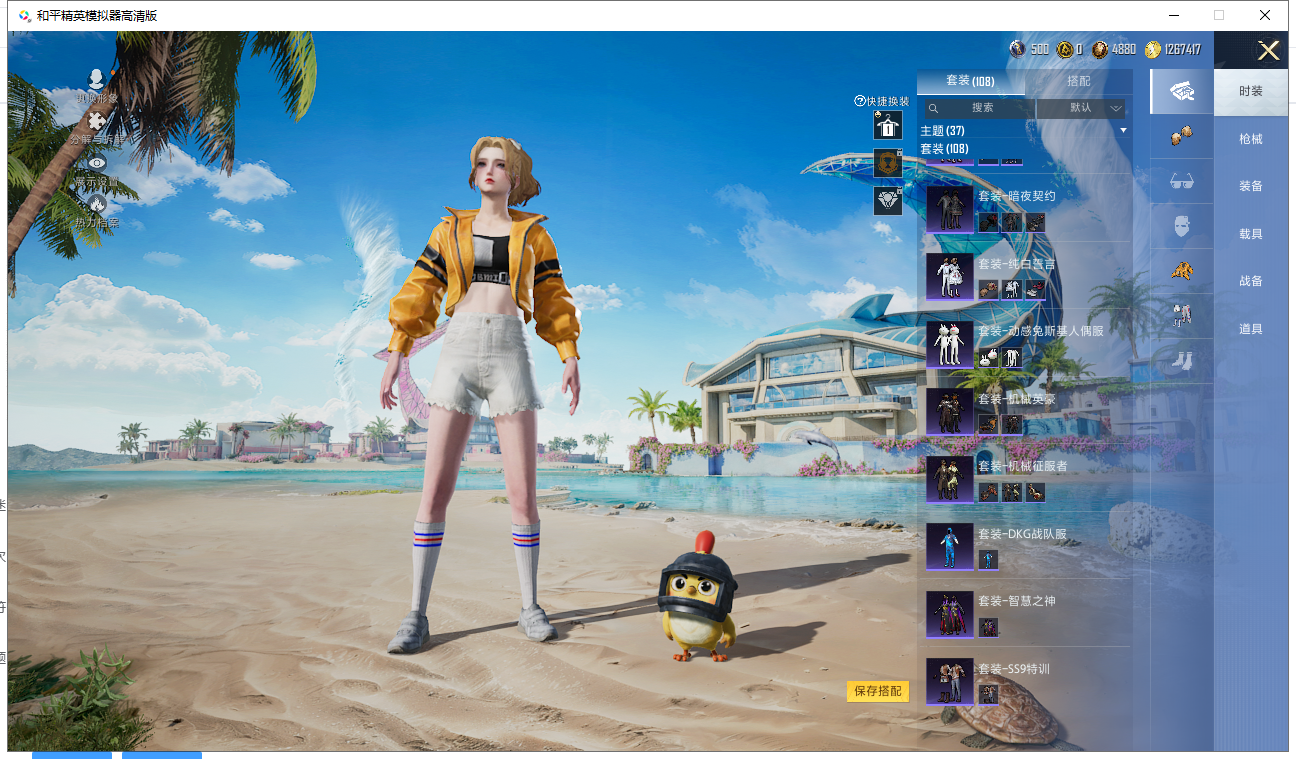Image resolution: width=1296 pixels, height=759 pixels.
Task: Select the face mask category icon
Action: pos(1182,227)
